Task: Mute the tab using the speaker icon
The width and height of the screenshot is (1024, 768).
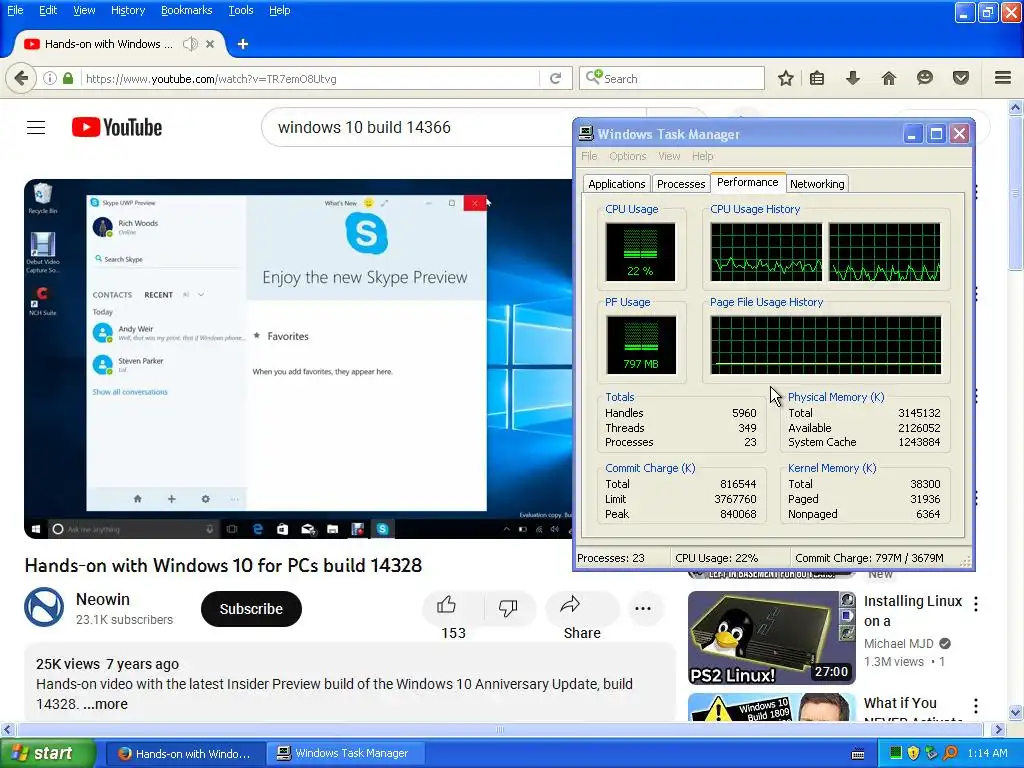Action: pos(190,44)
